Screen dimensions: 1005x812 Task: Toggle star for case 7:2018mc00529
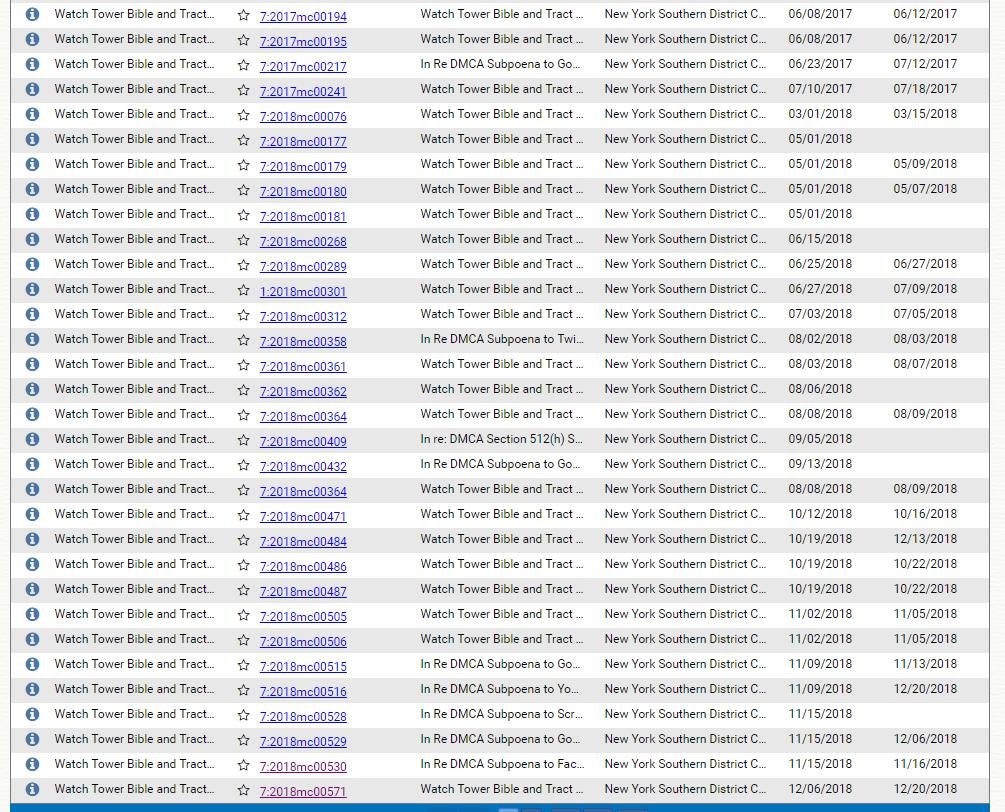coord(244,740)
